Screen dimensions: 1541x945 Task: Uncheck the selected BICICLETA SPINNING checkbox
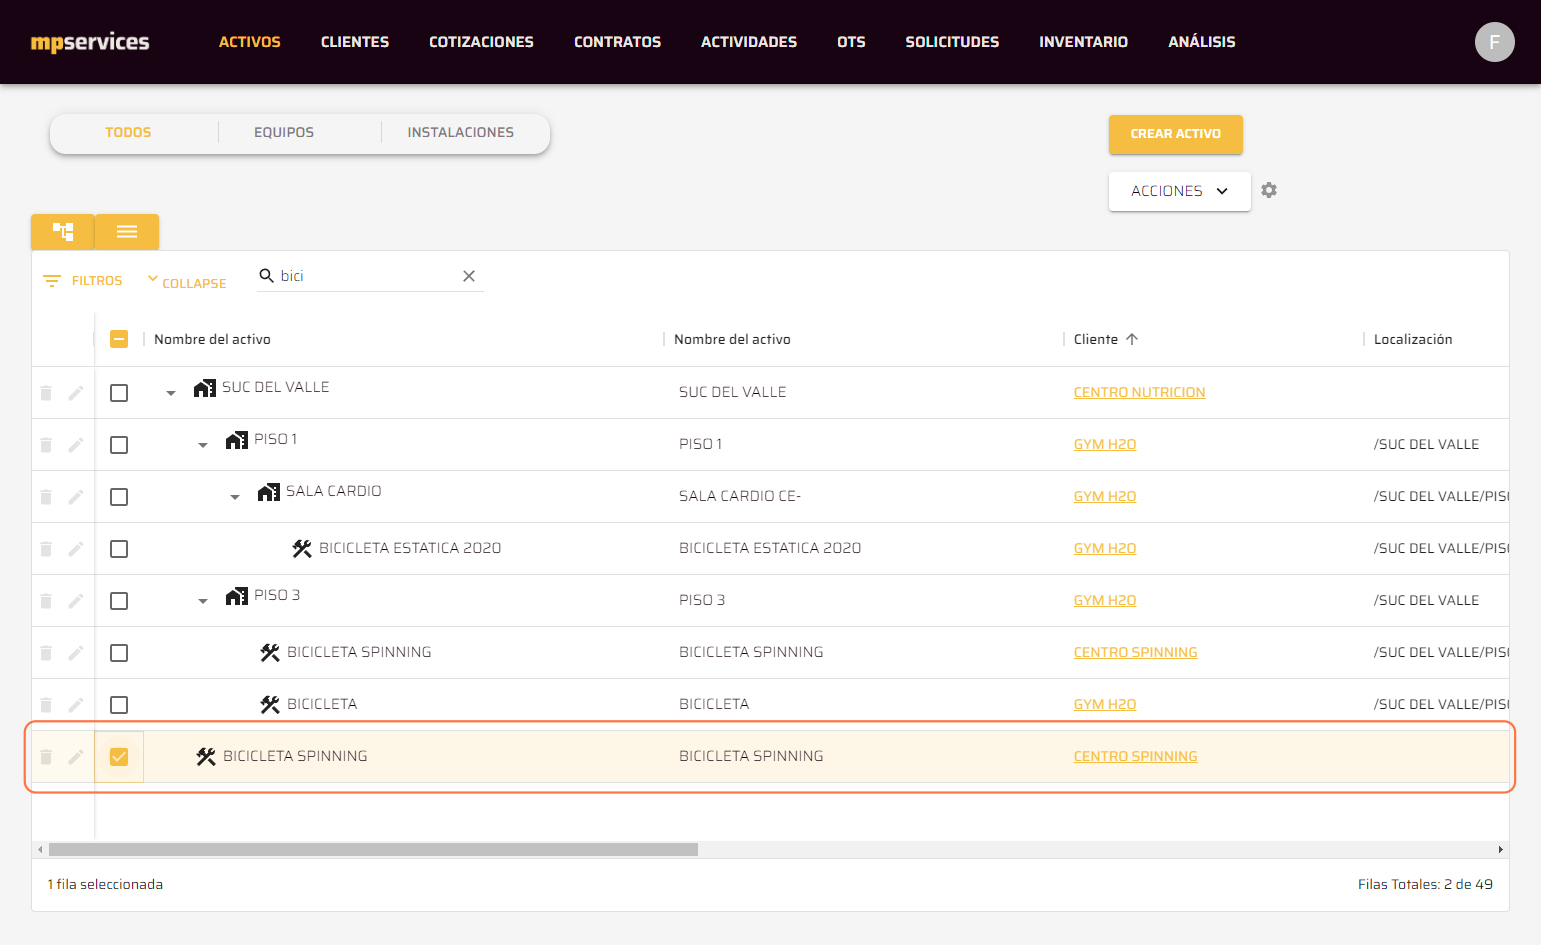click(119, 757)
